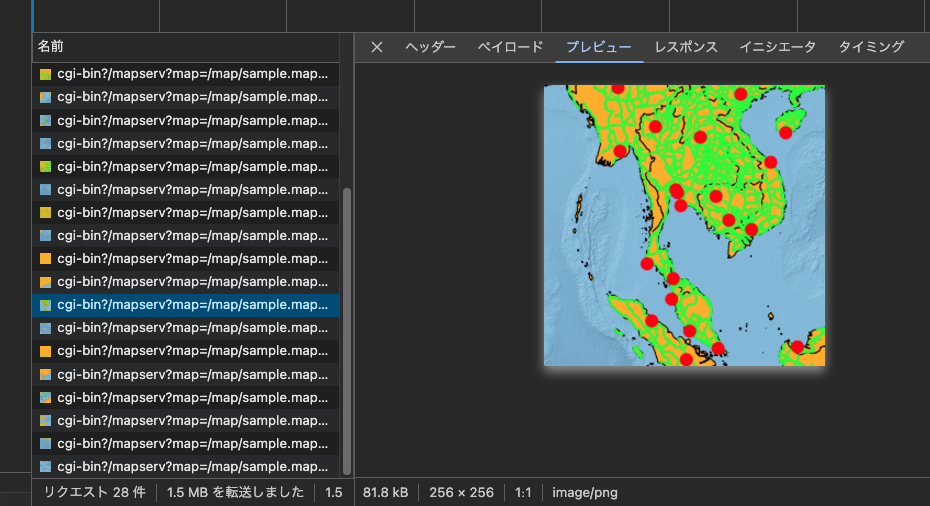Click the thumbnail icon of the topmost request
The image size is (930, 506).
(45, 74)
